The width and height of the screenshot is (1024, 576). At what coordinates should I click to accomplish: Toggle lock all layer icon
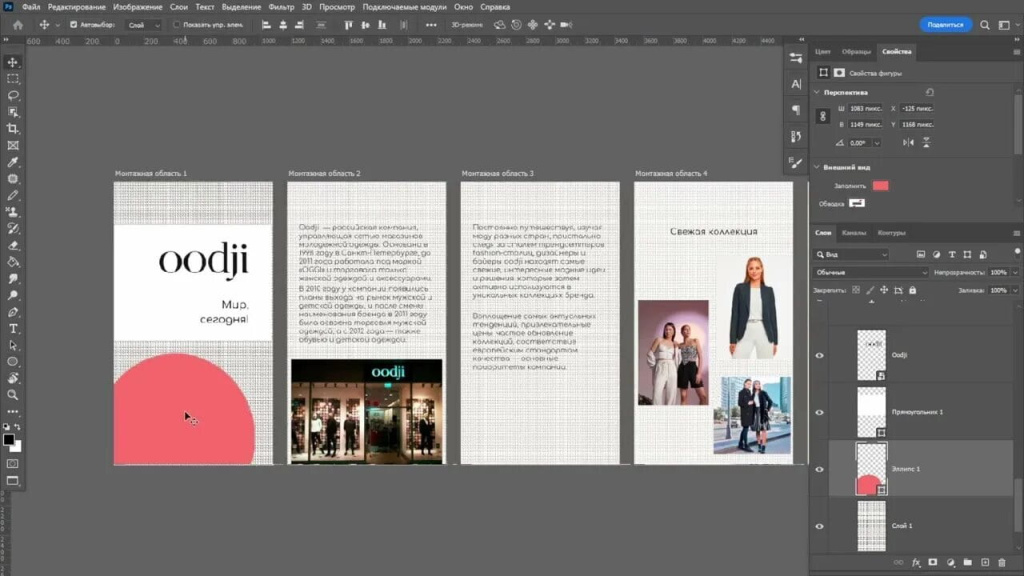point(912,290)
